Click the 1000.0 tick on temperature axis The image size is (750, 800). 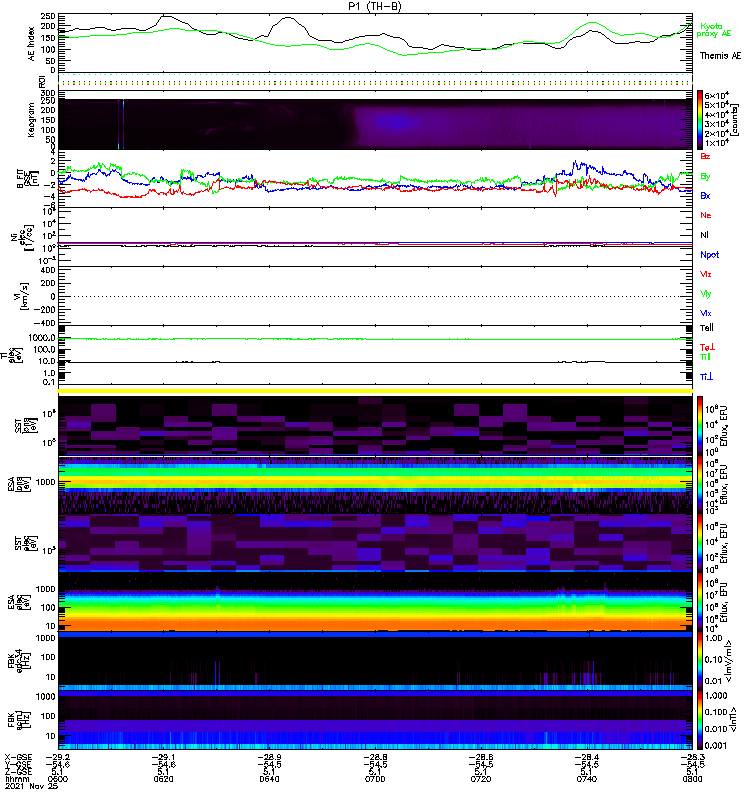click(42, 338)
